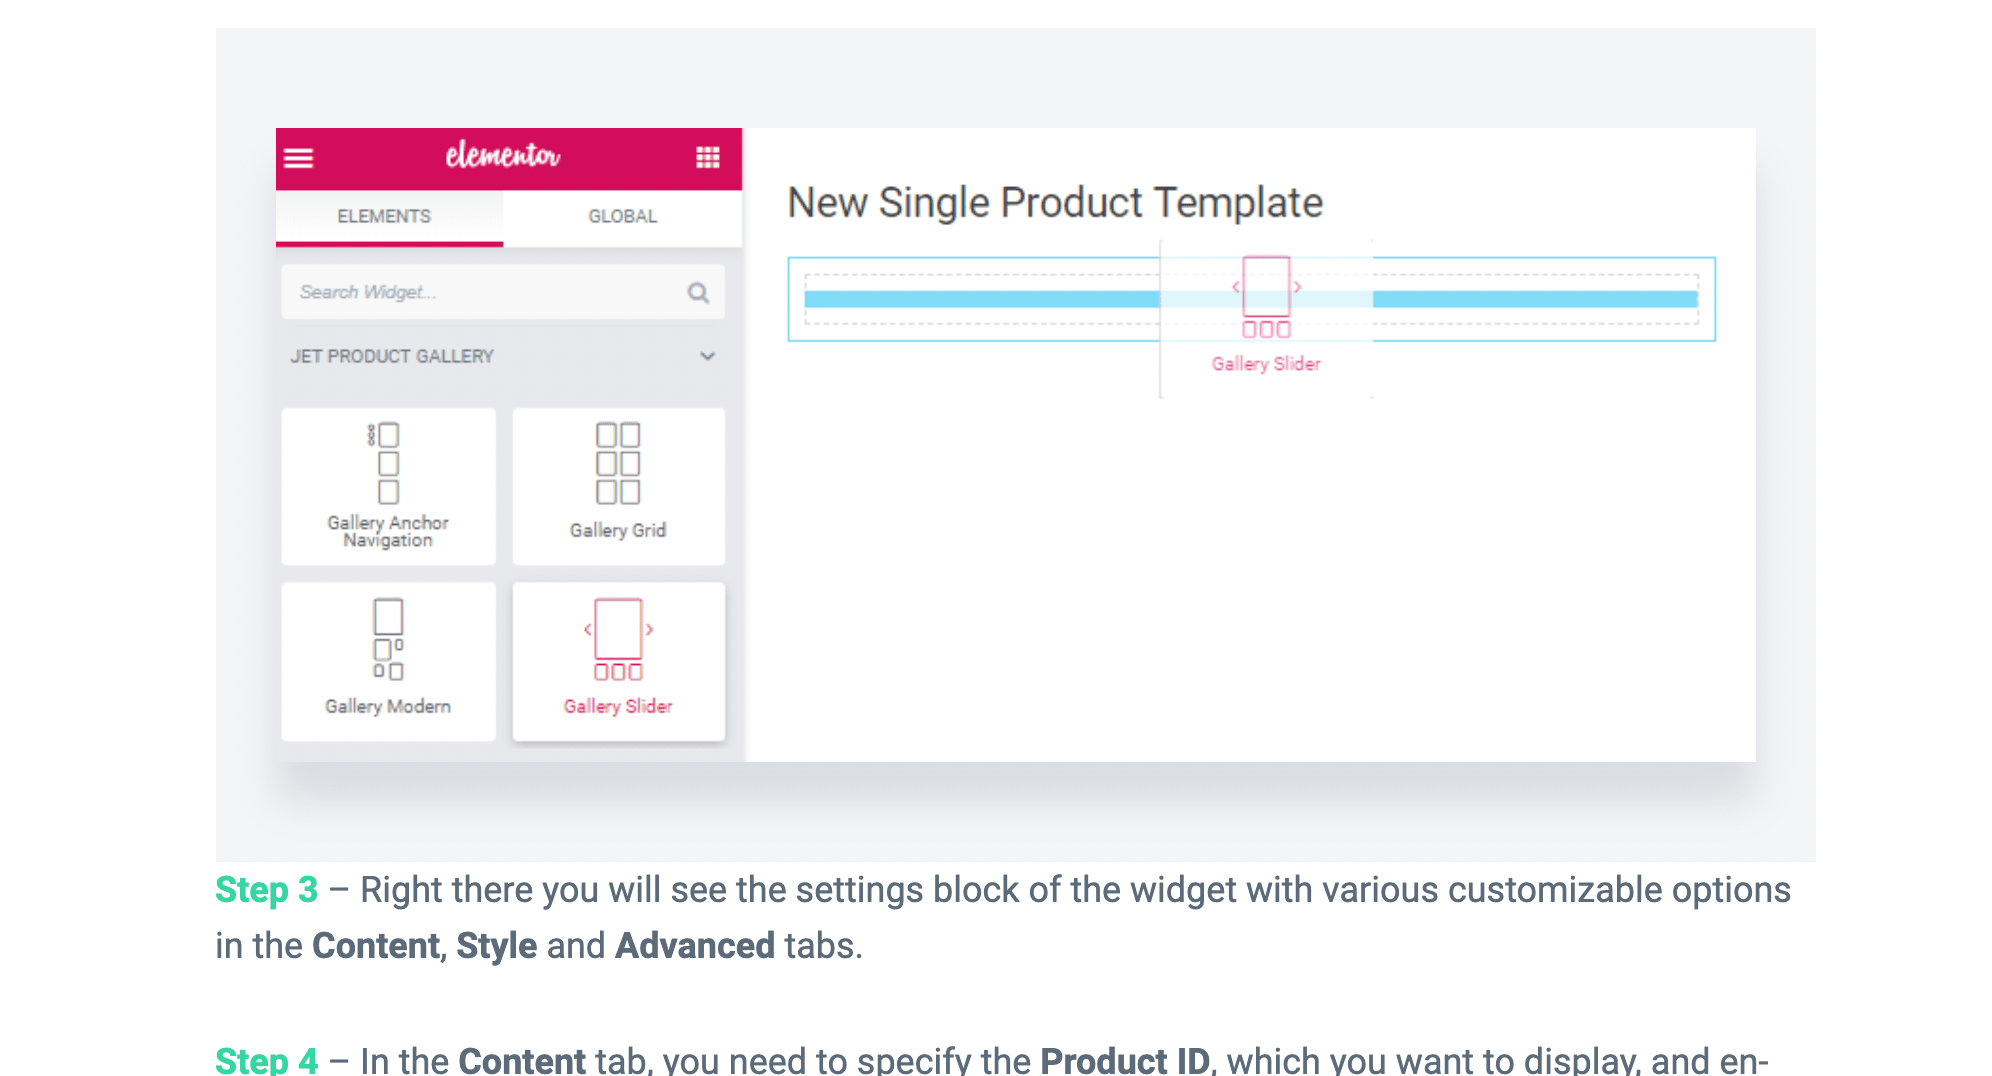Viewport: 1992px width, 1076px height.
Task: Click the blue drop zone bar left side
Action: pyautogui.click(x=982, y=299)
